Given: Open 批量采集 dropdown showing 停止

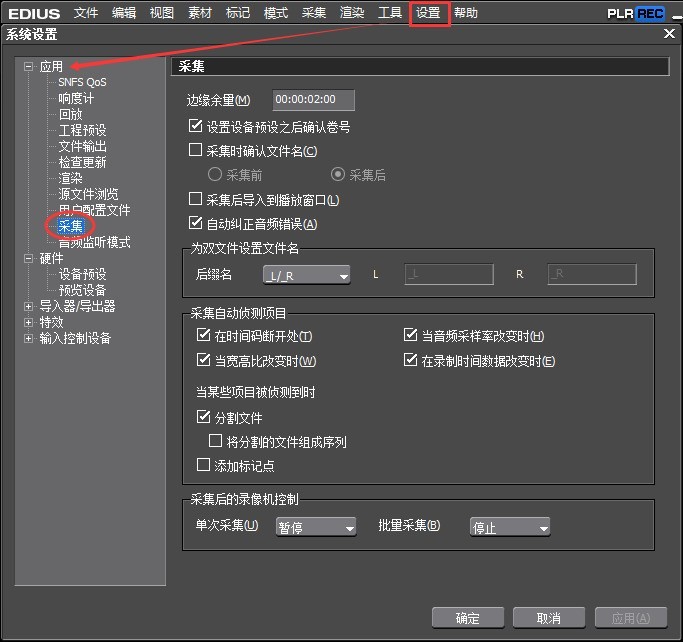Looking at the screenshot, I should tap(510, 527).
